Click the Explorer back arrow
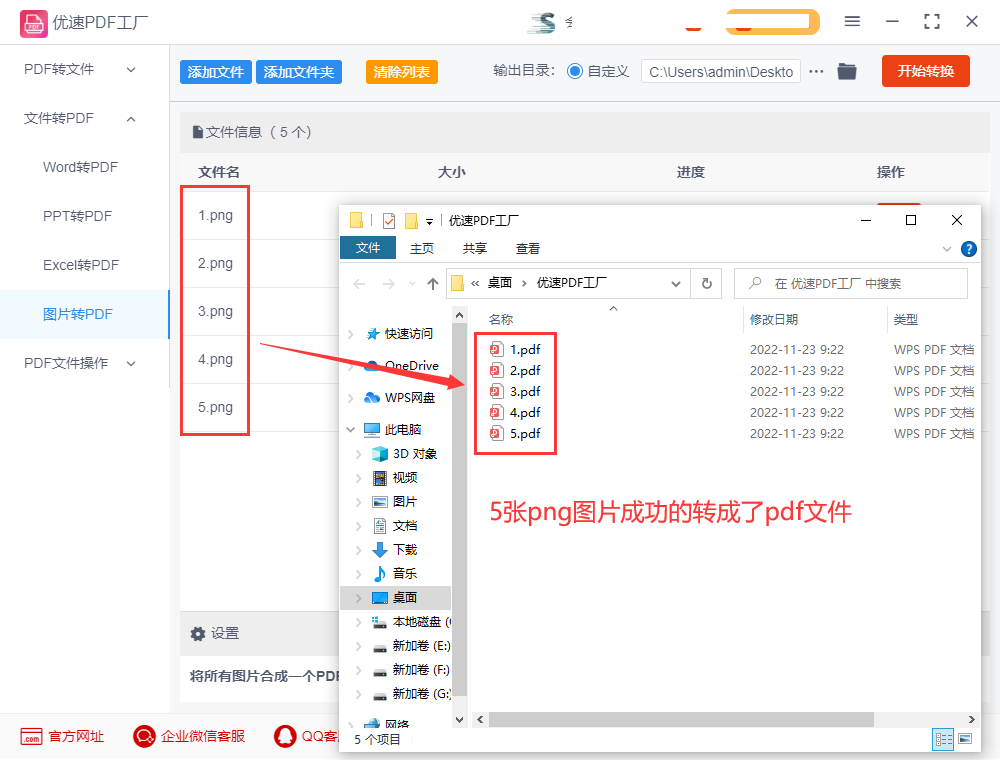 [359, 284]
